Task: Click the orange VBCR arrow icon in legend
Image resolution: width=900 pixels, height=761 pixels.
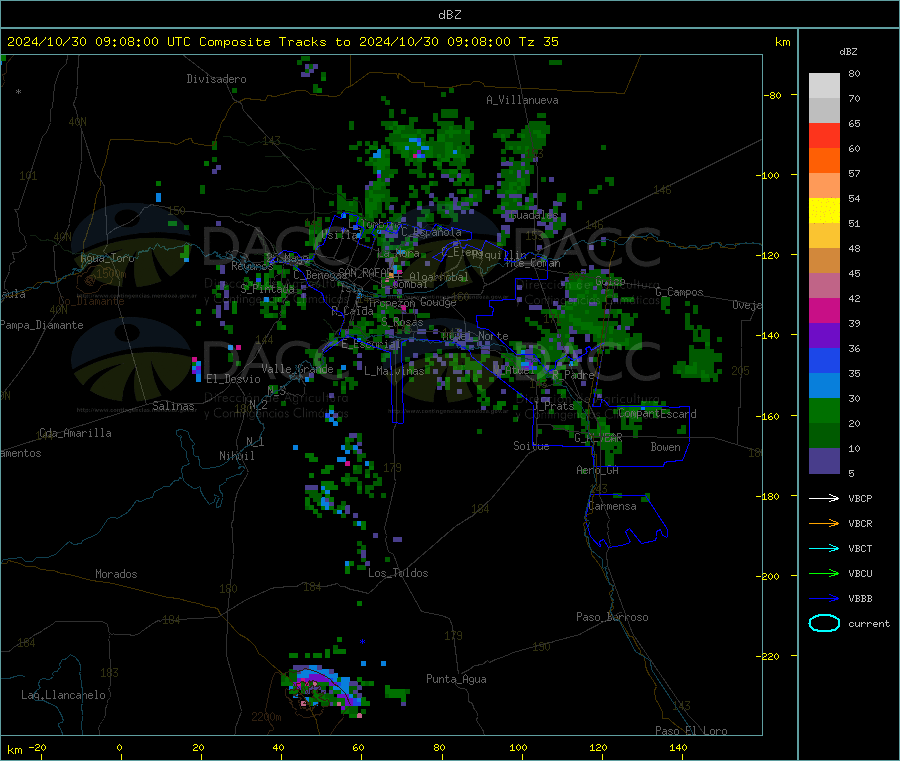Action: click(x=824, y=523)
